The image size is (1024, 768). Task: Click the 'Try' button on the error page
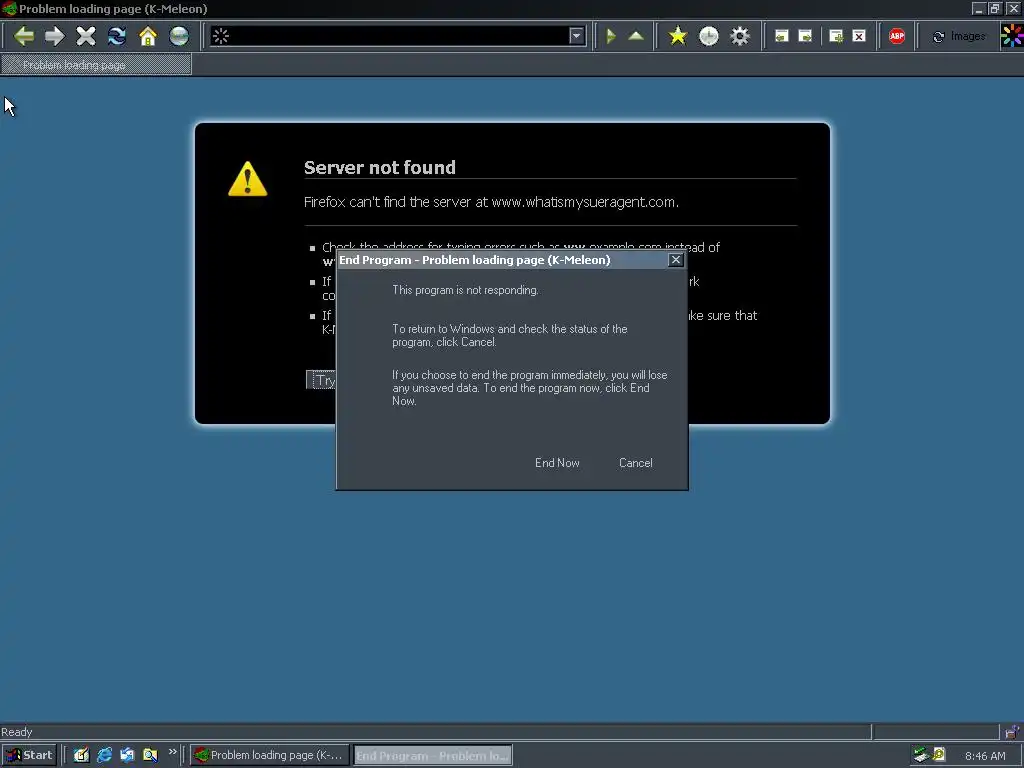[321, 380]
